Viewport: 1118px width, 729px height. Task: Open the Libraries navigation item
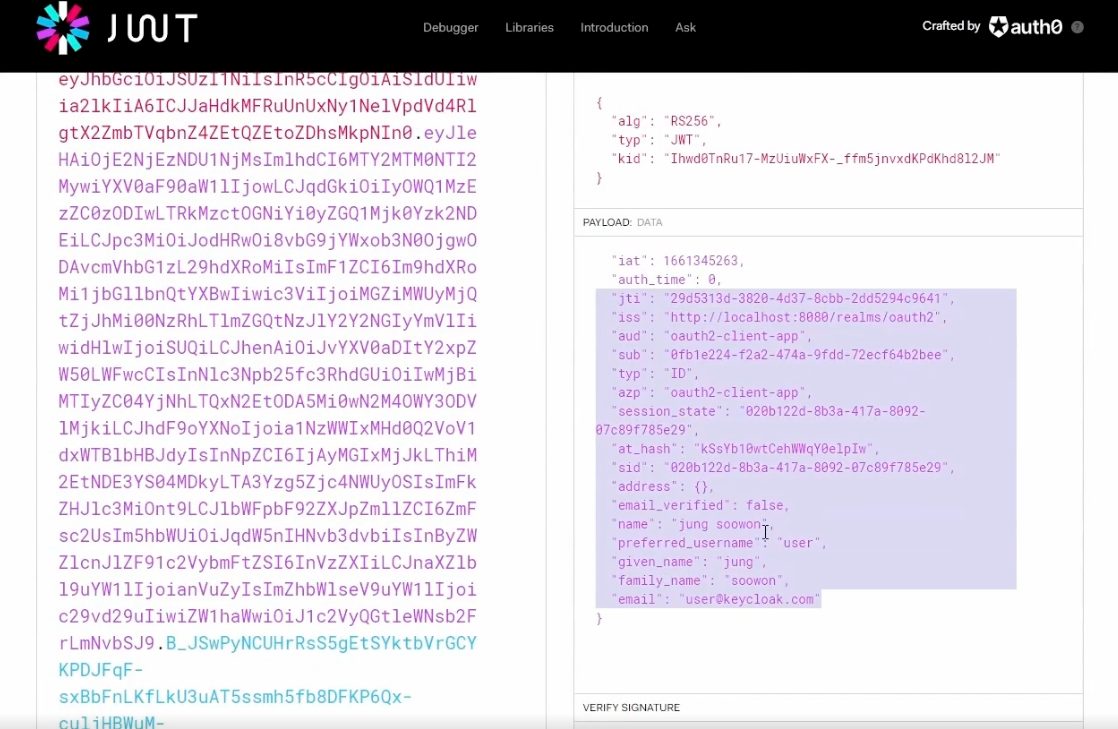point(529,28)
